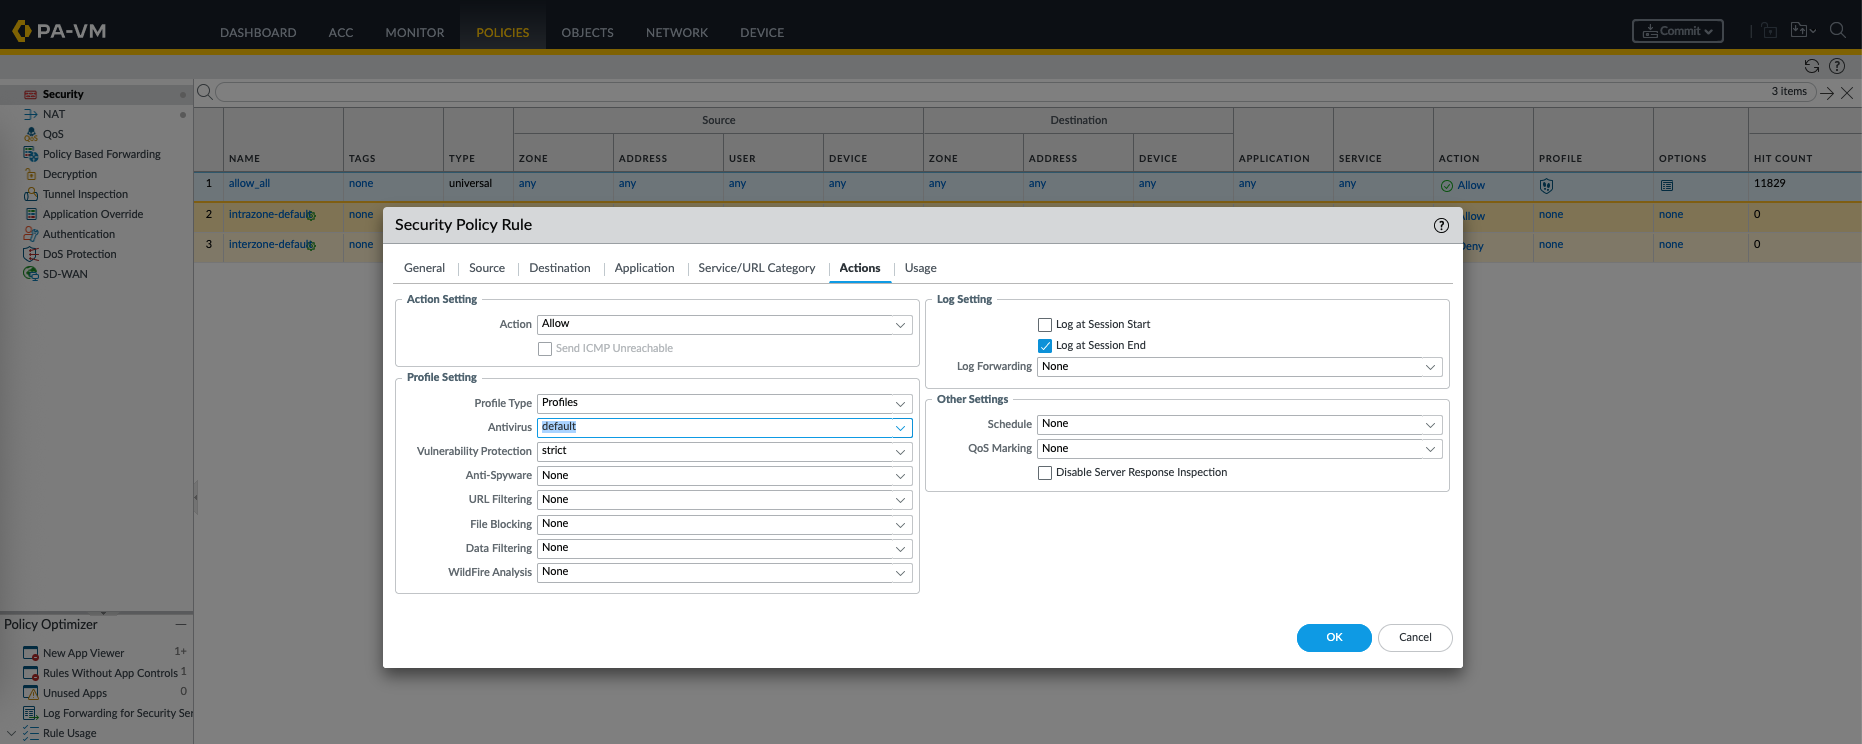Open the Vulnerability Protection dropdown
Screen dimensions: 1862x744
coord(725,452)
